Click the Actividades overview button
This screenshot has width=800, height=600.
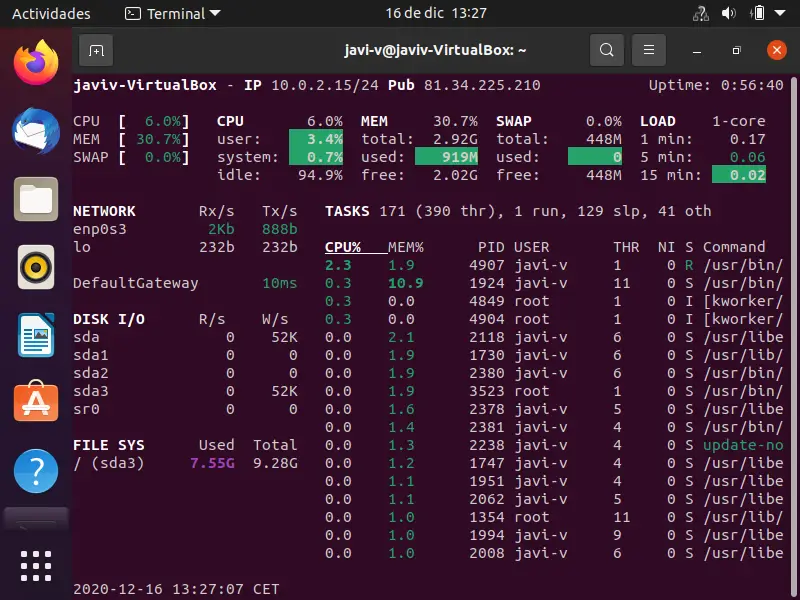point(51,14)
